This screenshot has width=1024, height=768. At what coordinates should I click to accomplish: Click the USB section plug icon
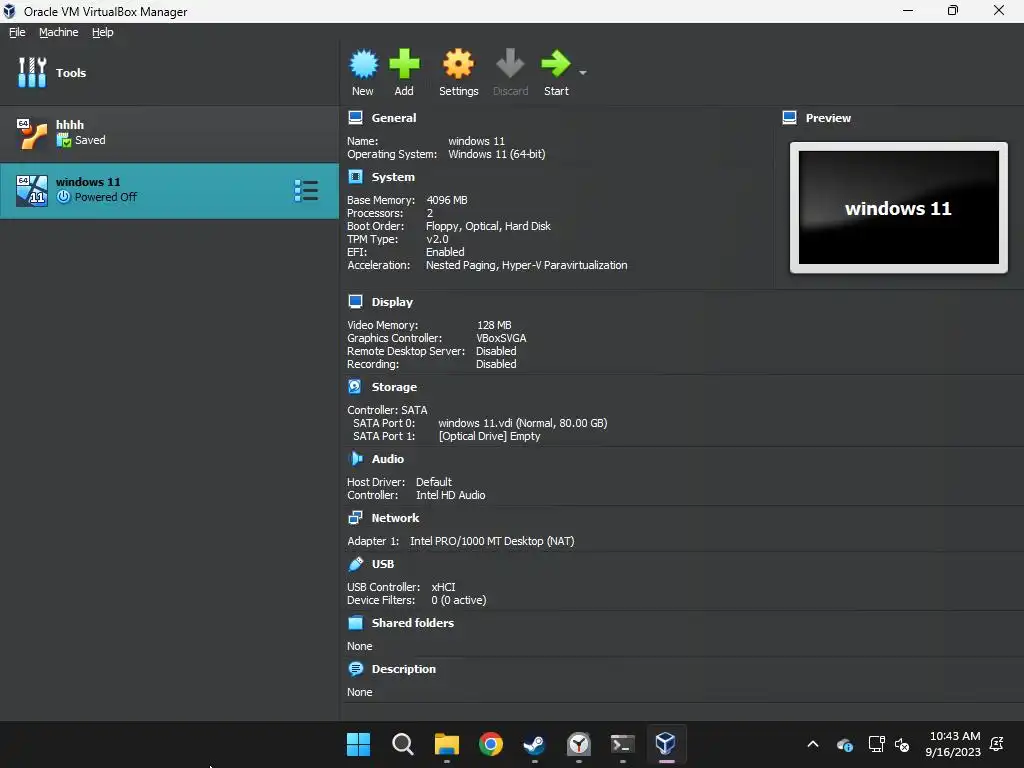pos(355,564)
